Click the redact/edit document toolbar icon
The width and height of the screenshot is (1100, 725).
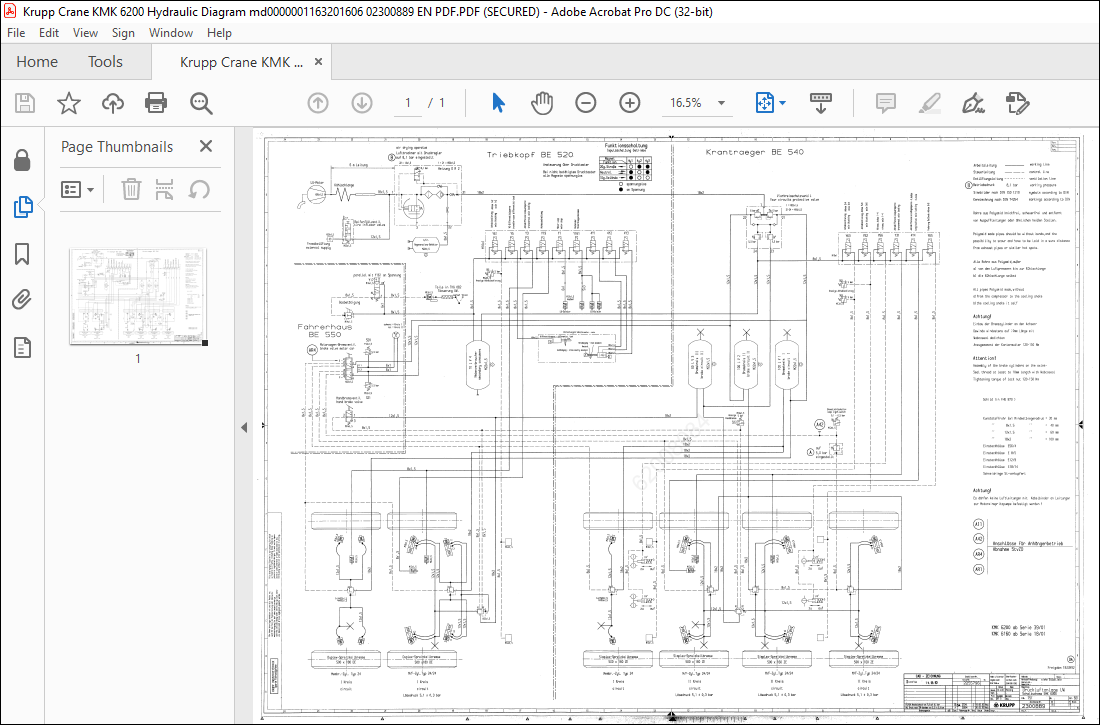[x=1017, y=103]
